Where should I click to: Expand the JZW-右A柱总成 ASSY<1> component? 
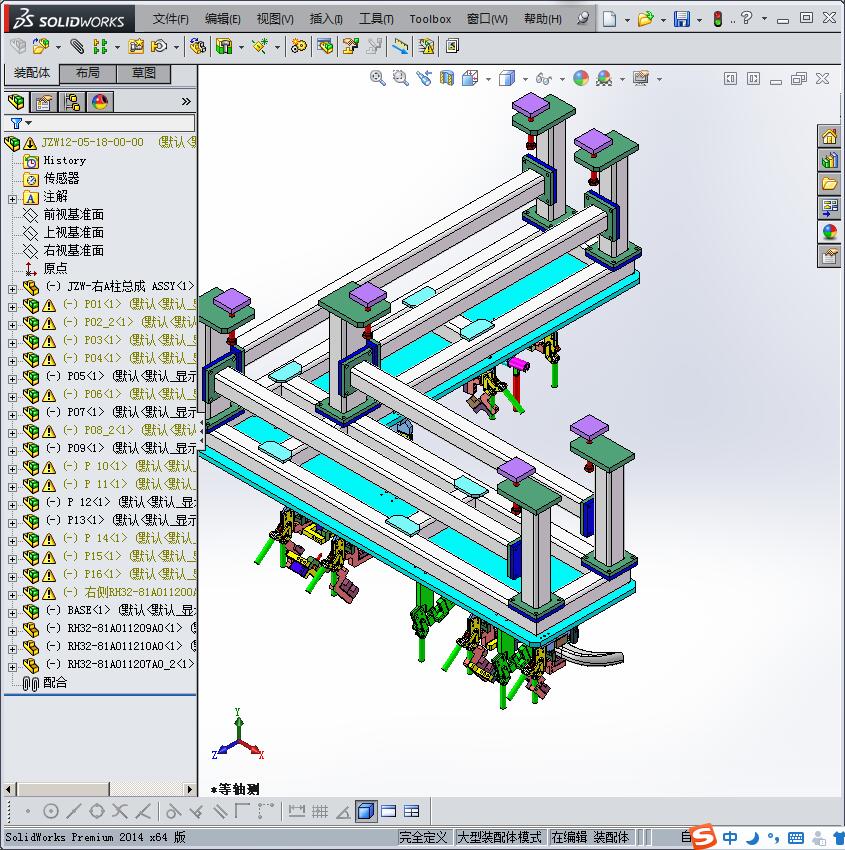(12, 289)
